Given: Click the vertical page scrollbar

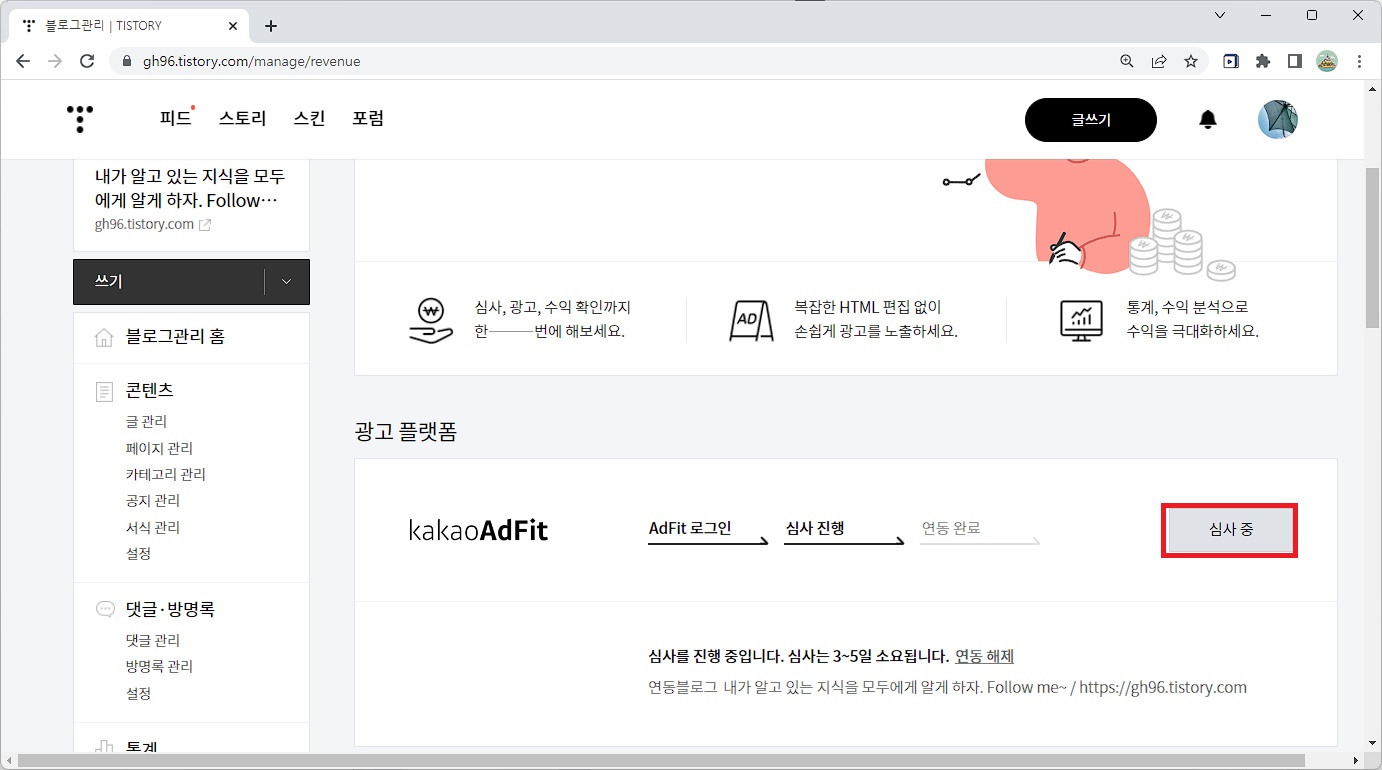Looking at the screenshot, I should (x=1373, y=248).
